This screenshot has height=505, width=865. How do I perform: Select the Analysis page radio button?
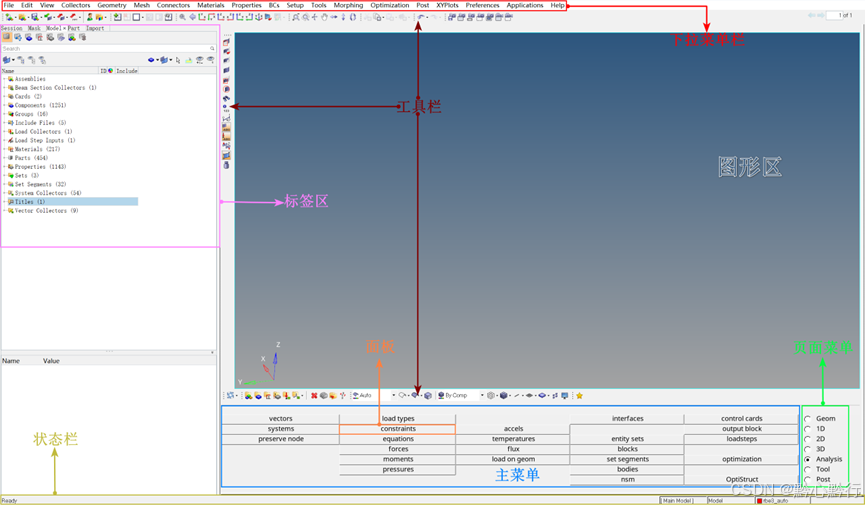click(x=808, y=459)
